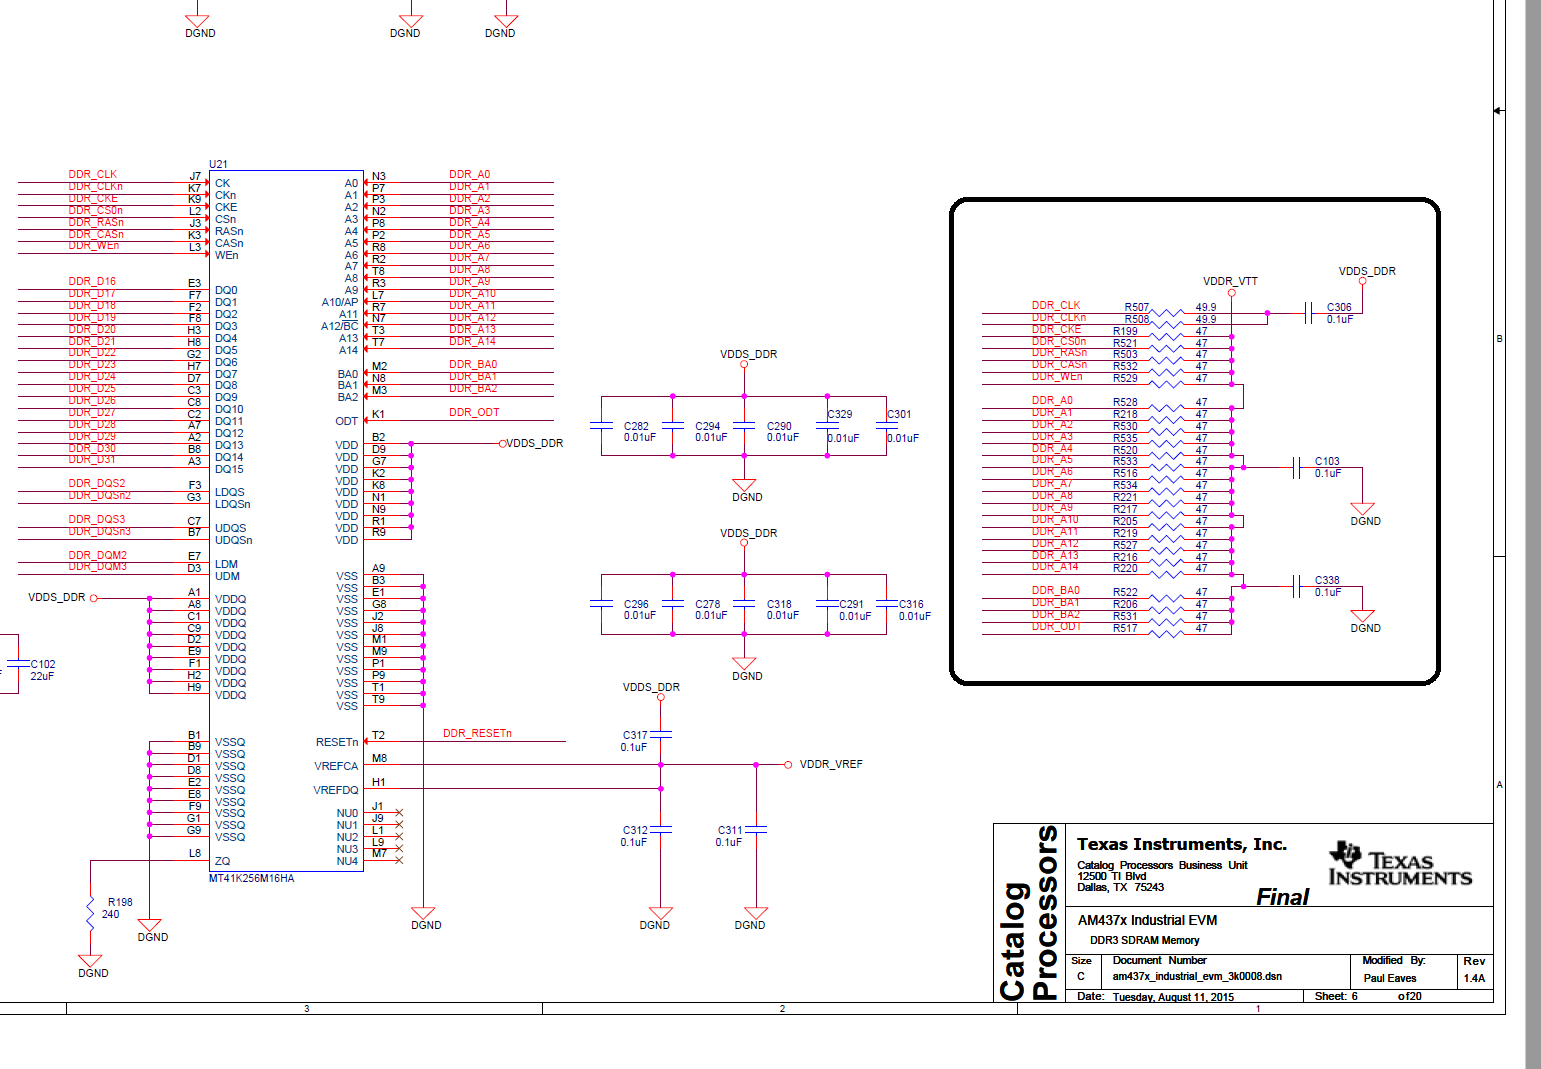Click the 22uF capacitor value
The width and height of the screenshot is (1541, 1069).
pyautogui.click(x=42, y=676)
